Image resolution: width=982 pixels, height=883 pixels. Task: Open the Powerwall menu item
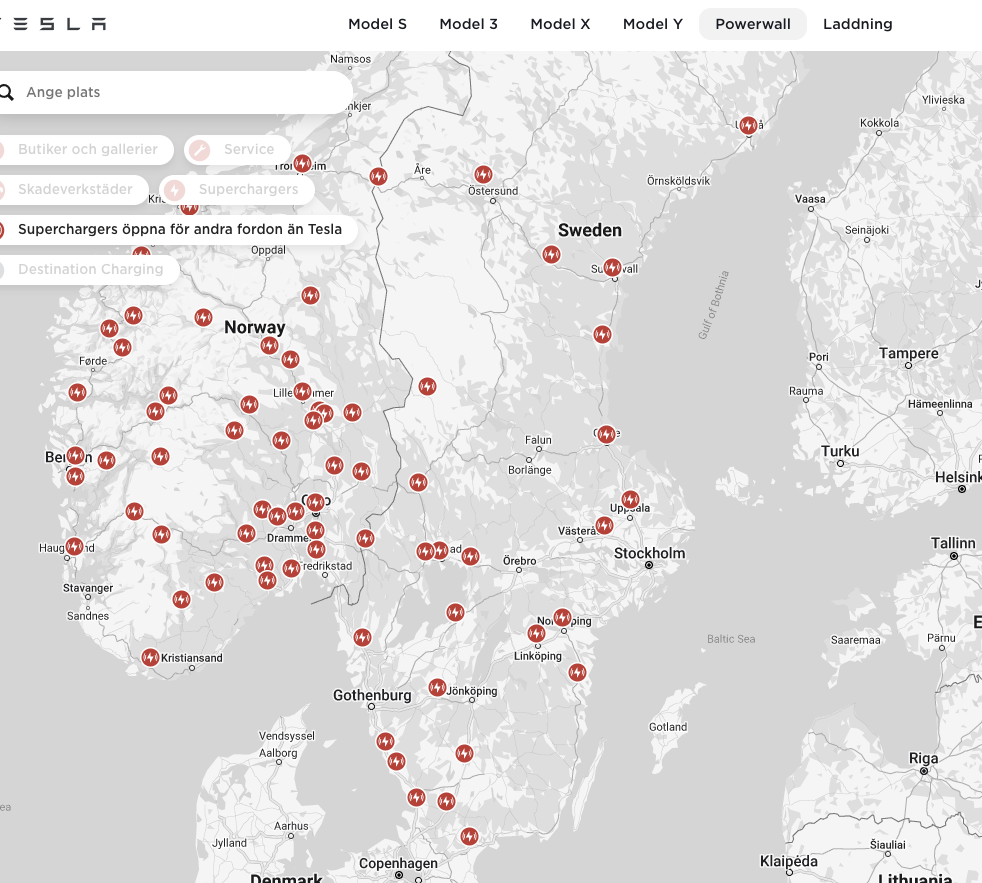(x=752, y=24)
